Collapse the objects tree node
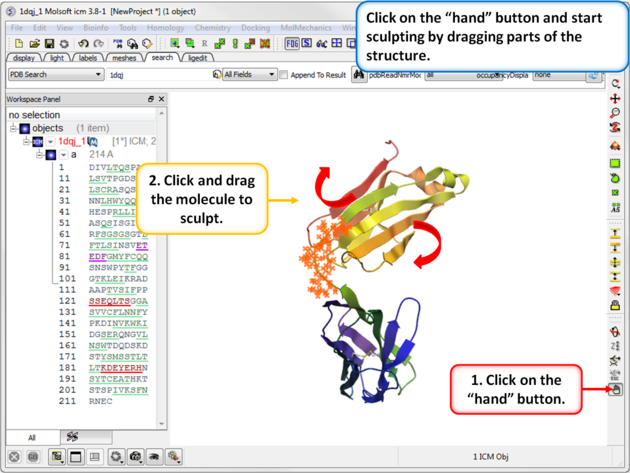 13,129
